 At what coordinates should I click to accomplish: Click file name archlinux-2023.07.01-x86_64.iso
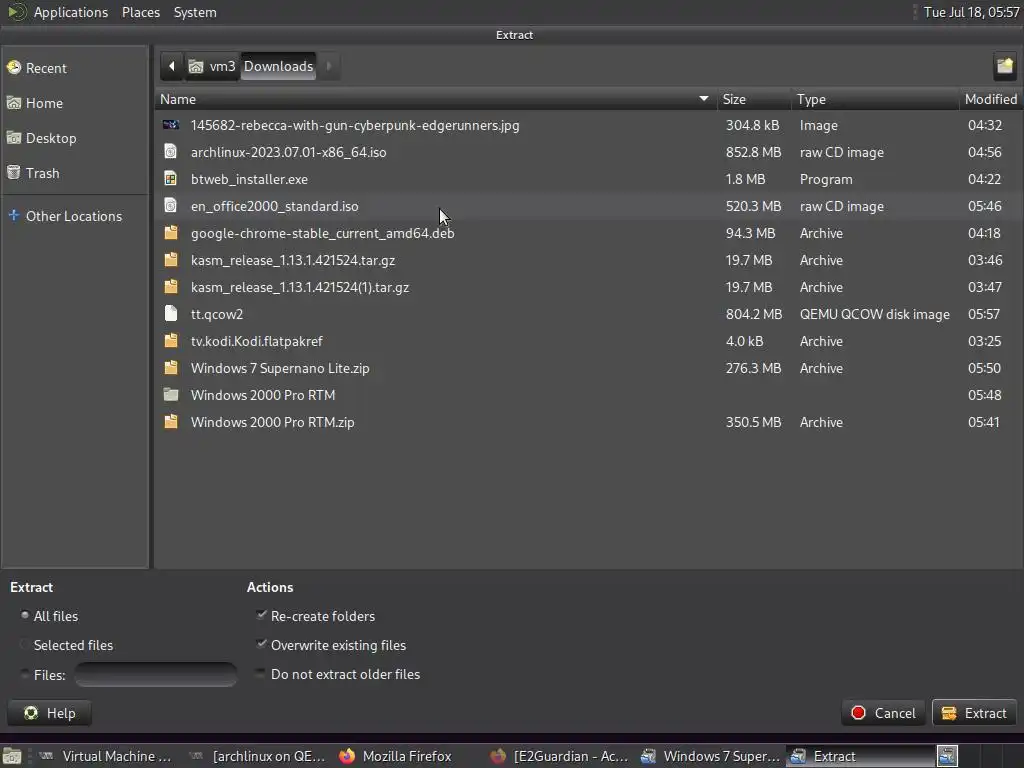click(288, 152)
